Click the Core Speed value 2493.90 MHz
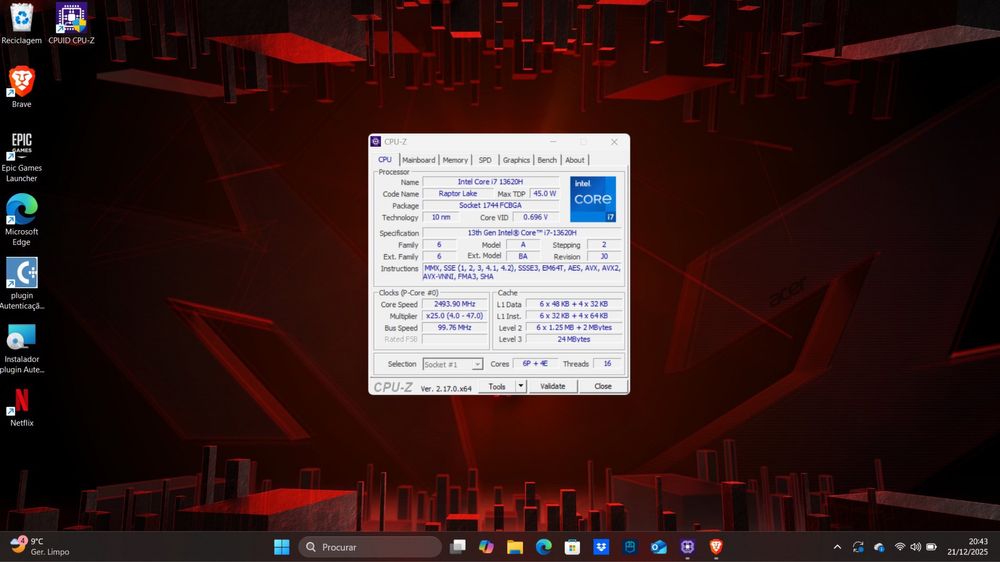Viewport: 1000px width, 562px height. (455, 304)
